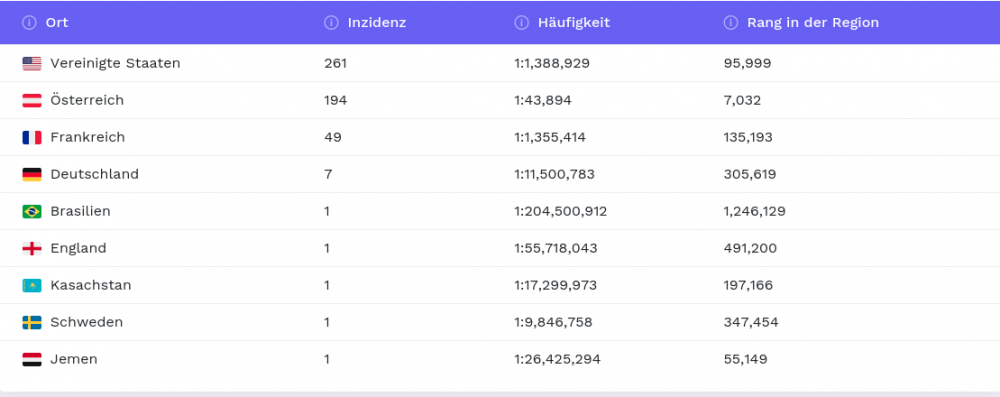The image size is (1000, 397).
Task: Click the German flag icon
Action: pyautogui.click(x=32, y=174)
